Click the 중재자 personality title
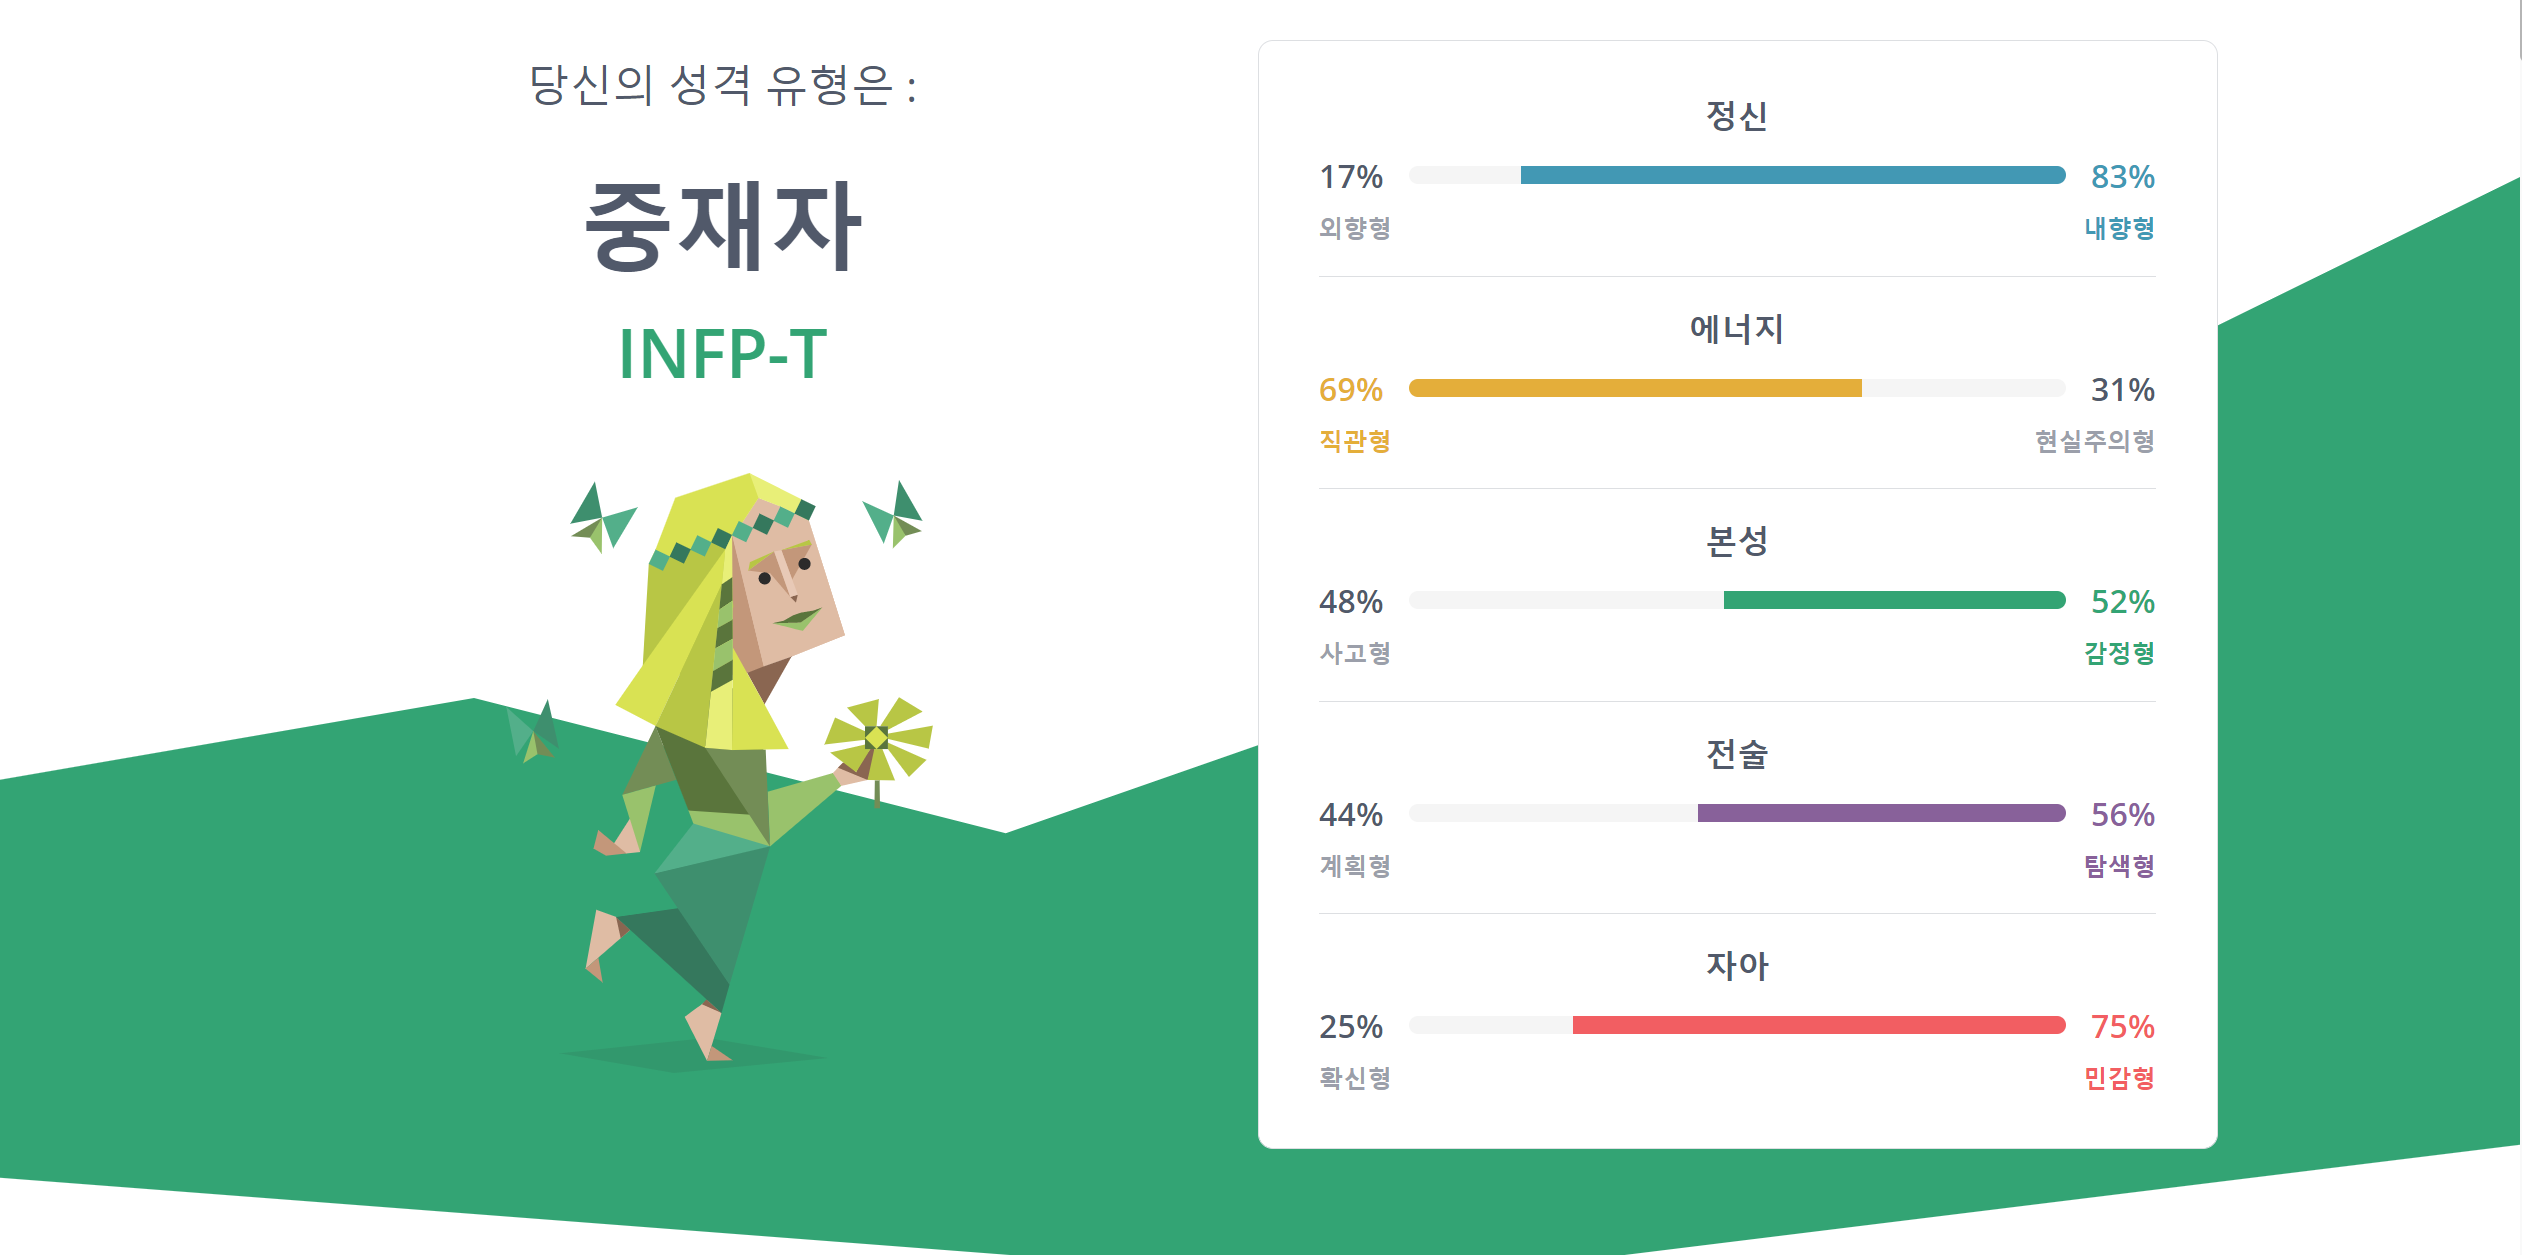The height and width of the screenshot is (1255, 2522). coord(722,226)
